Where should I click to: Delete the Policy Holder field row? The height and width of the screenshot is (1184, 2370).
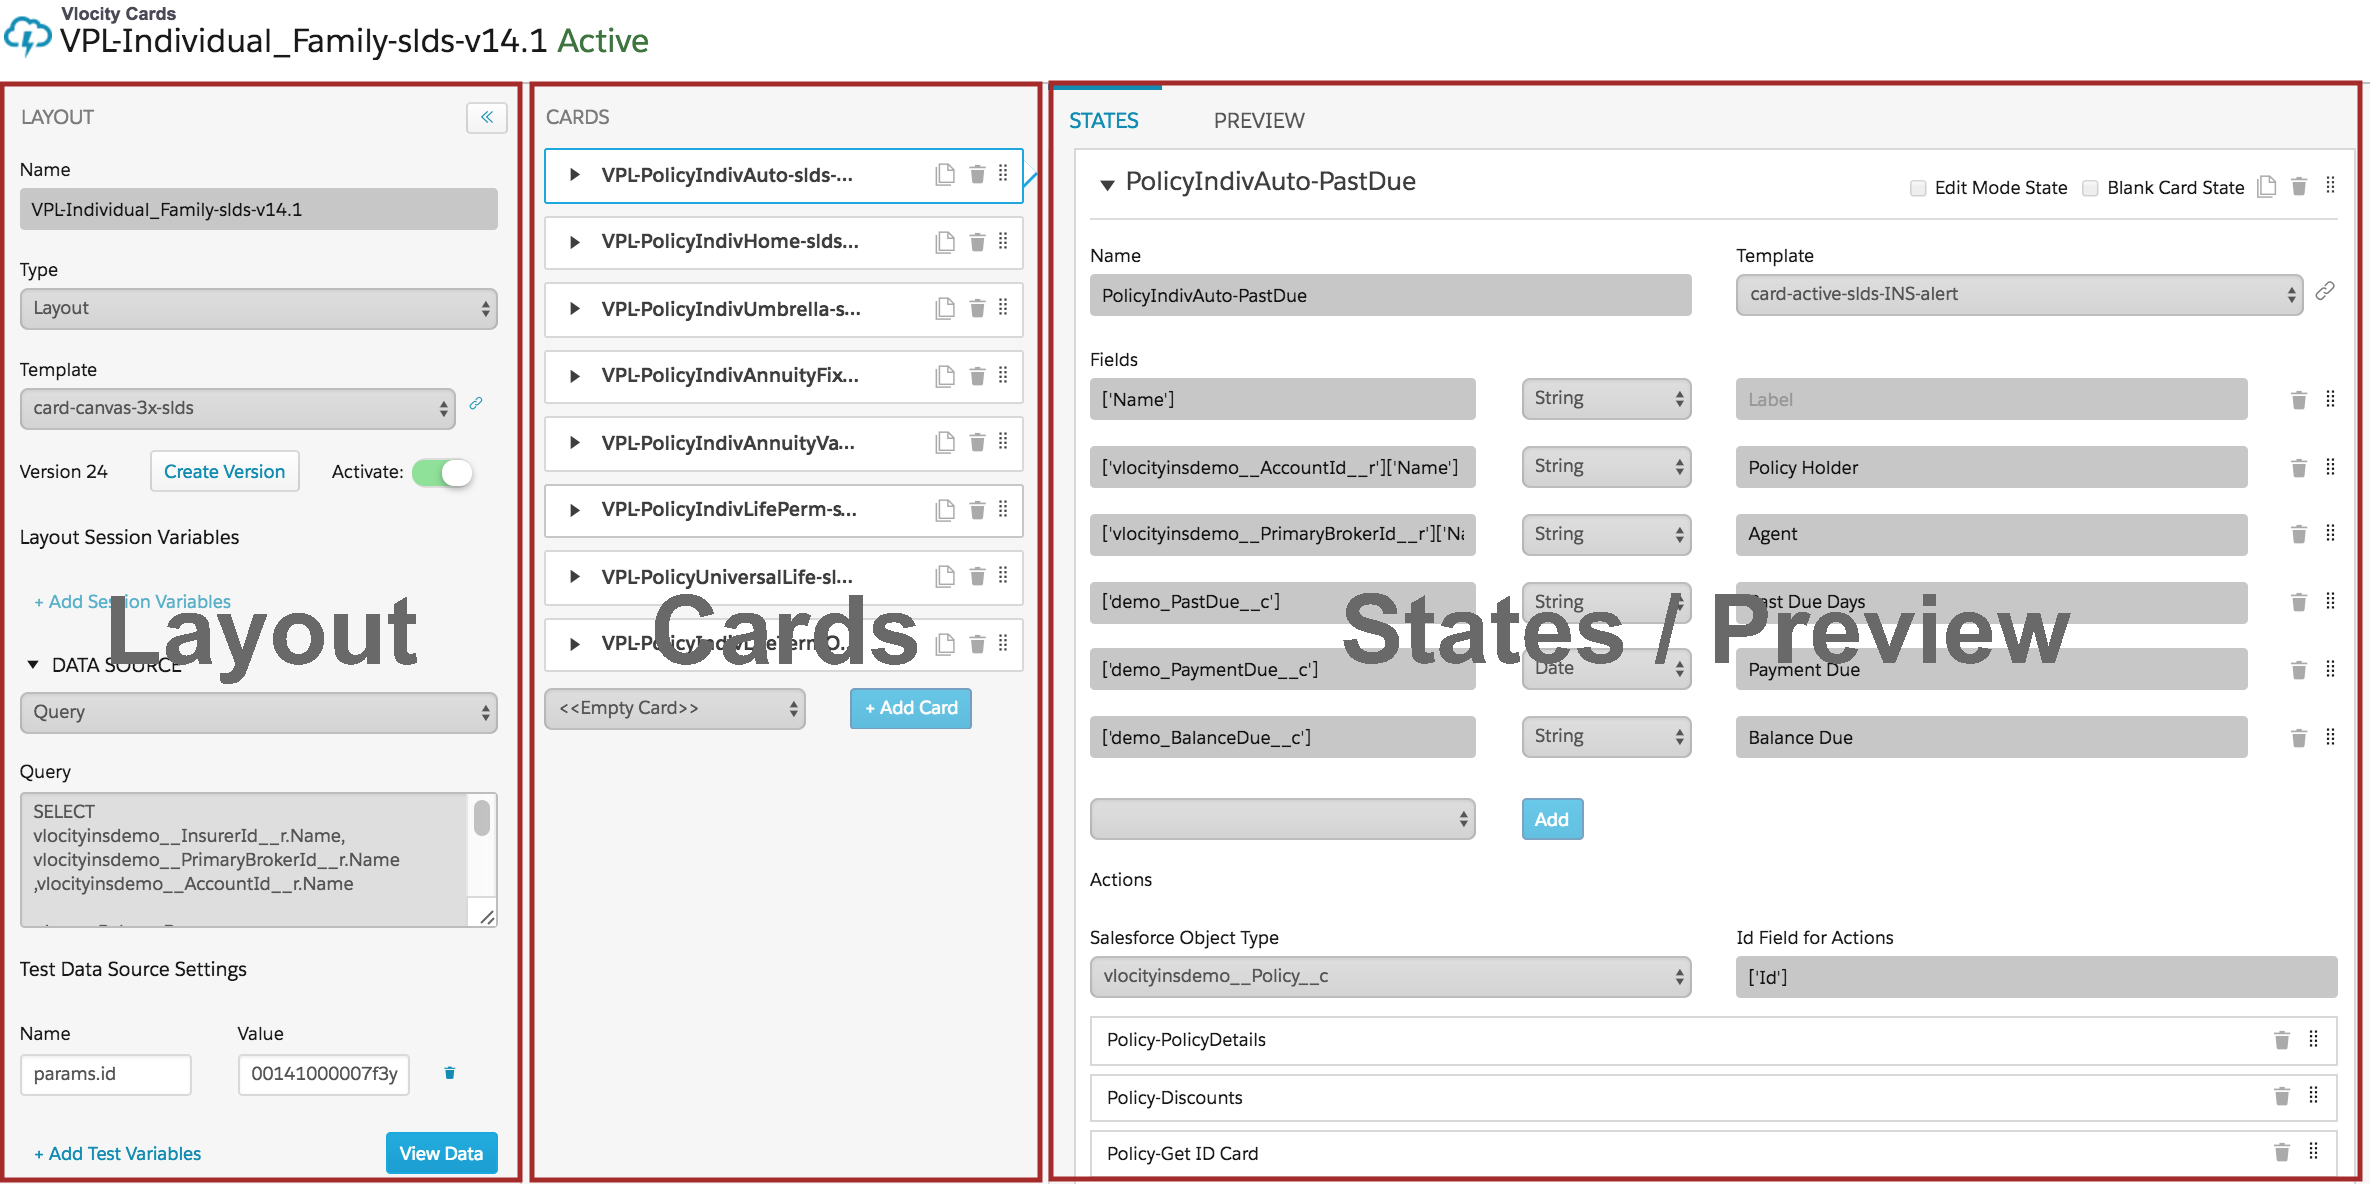click(2299, 468)
